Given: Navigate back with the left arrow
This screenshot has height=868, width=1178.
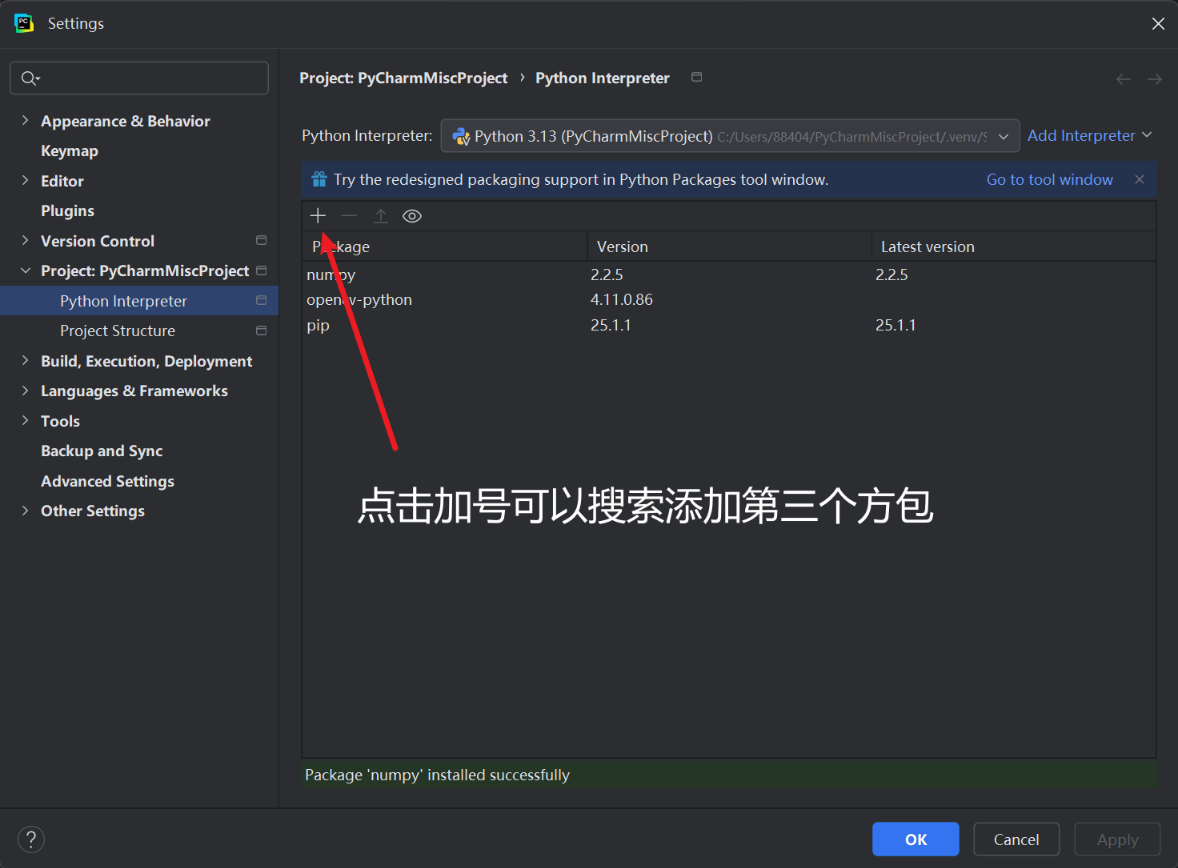Looking at the screenshot, I should (1123, 79).
